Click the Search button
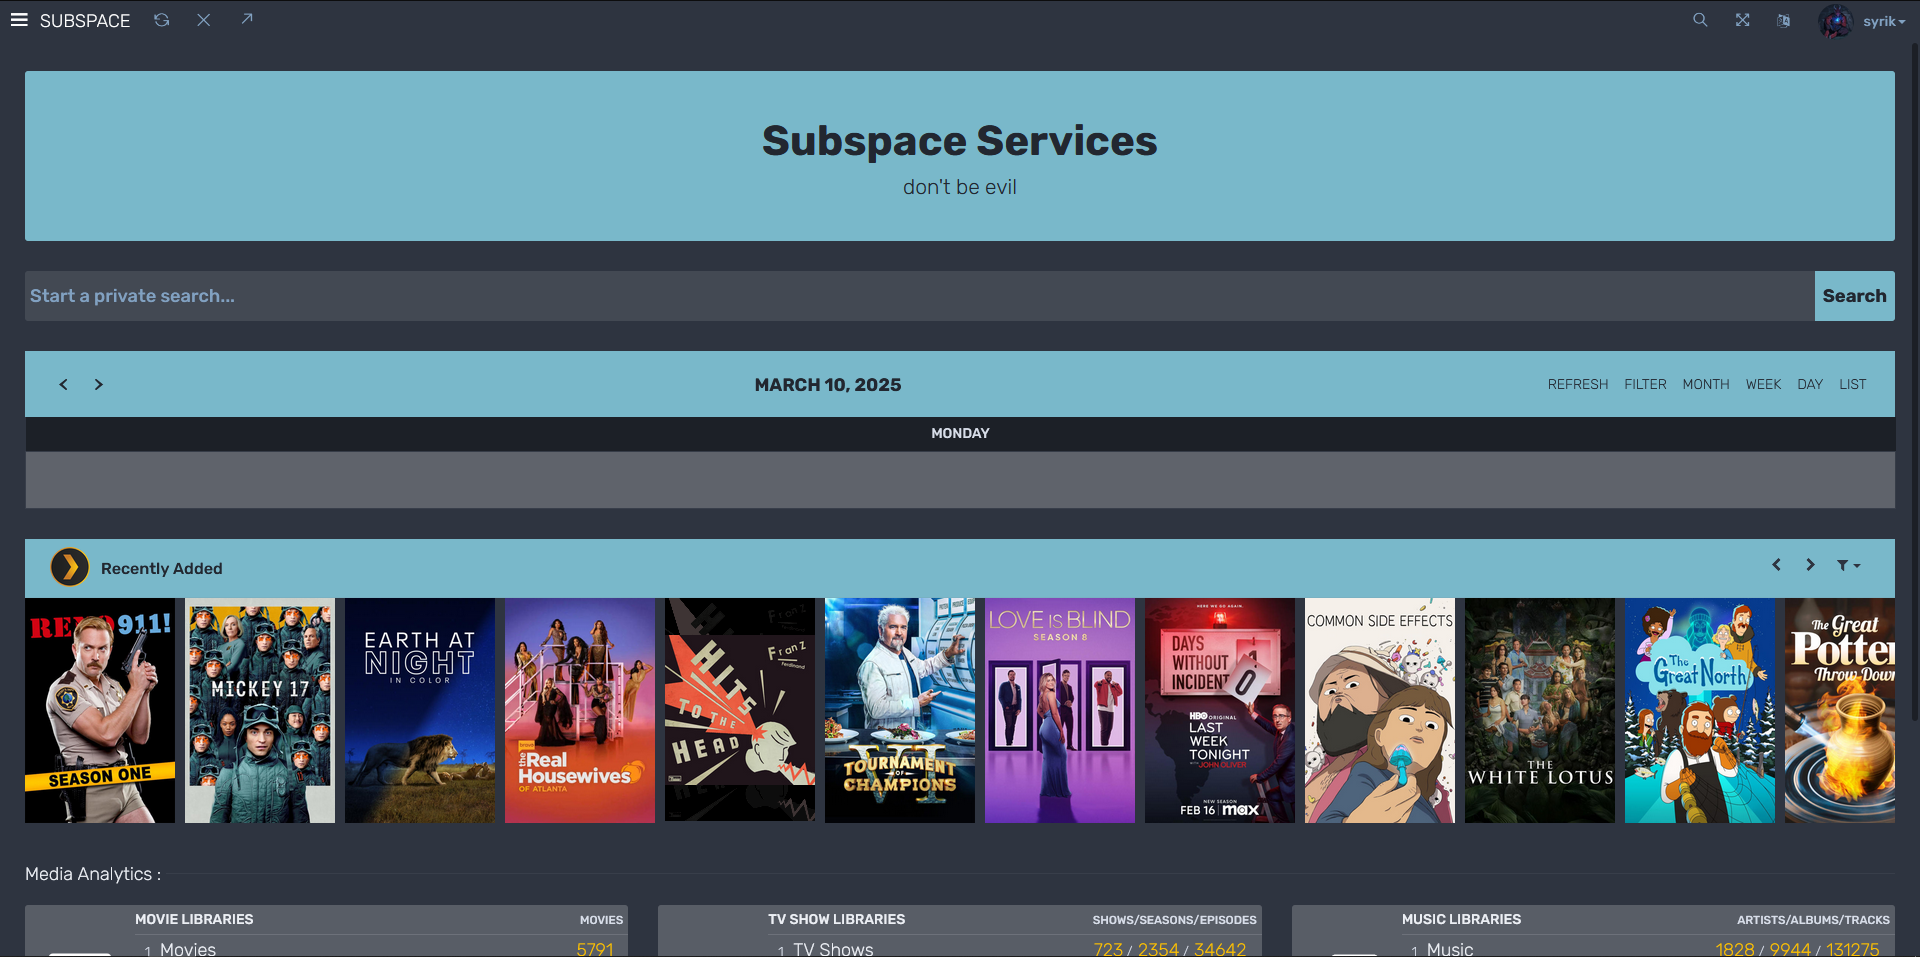The width and height of the screenshot is (1920, 957). [x=1854, y=296]
